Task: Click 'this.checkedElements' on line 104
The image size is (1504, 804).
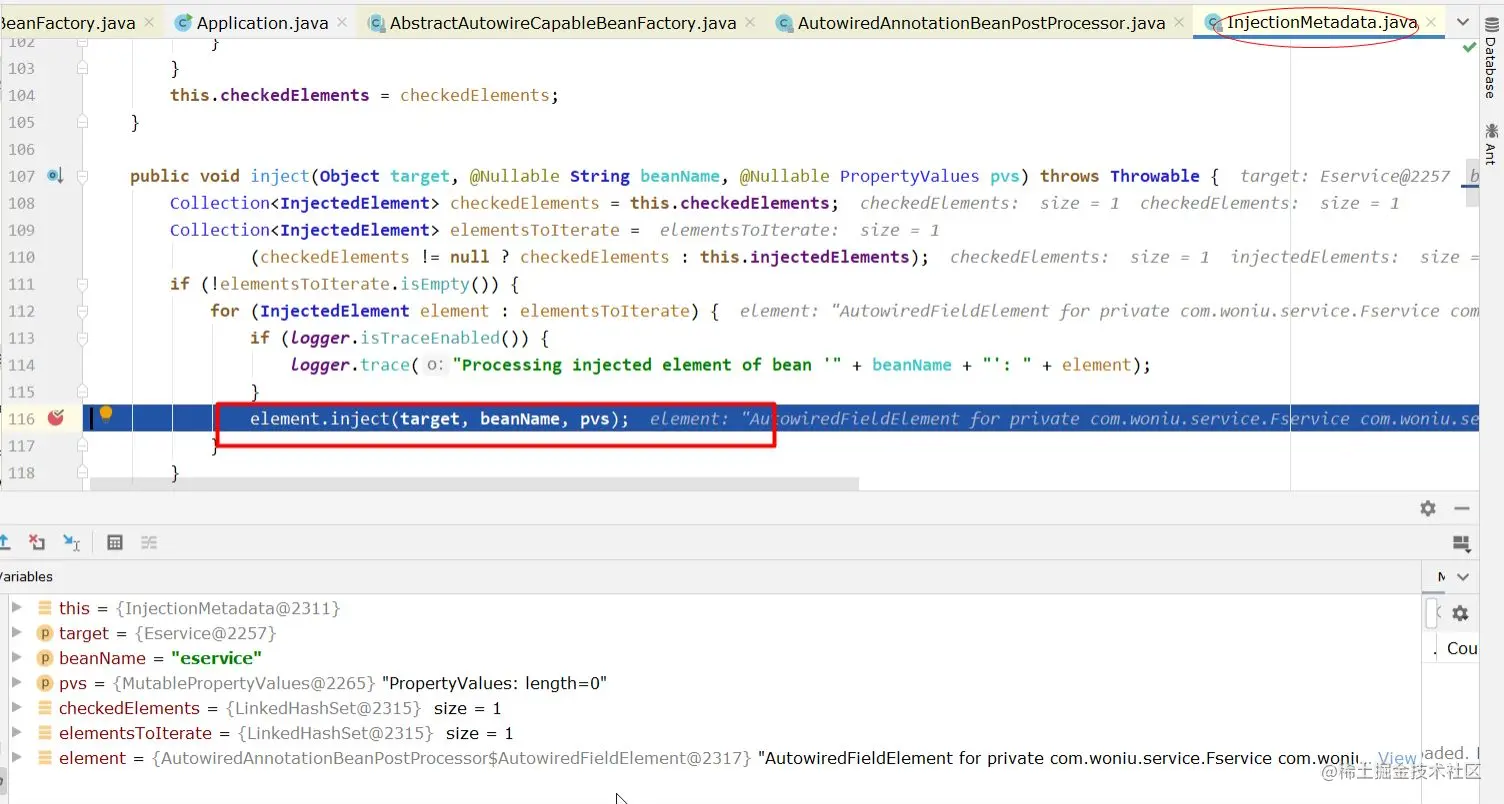Action: pyautogui.click(x=270, y=95)
